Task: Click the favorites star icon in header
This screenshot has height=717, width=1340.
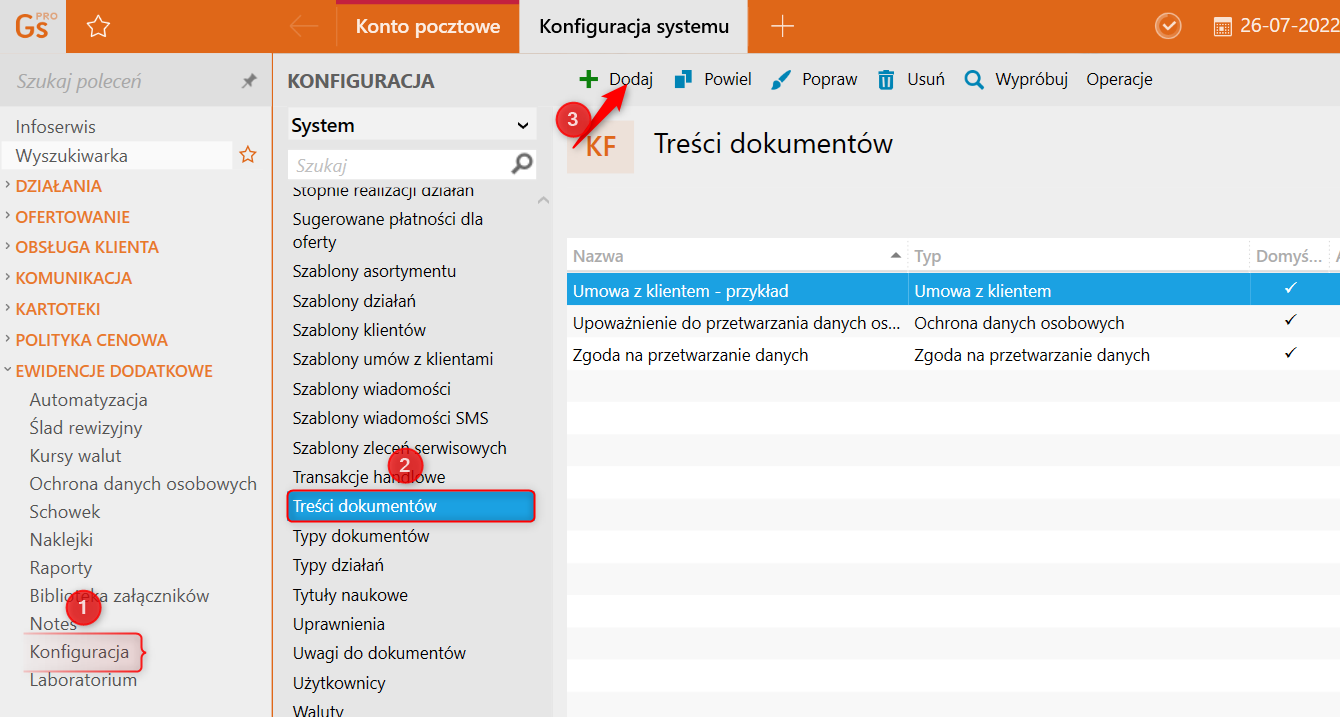Action: coord(98,27)
